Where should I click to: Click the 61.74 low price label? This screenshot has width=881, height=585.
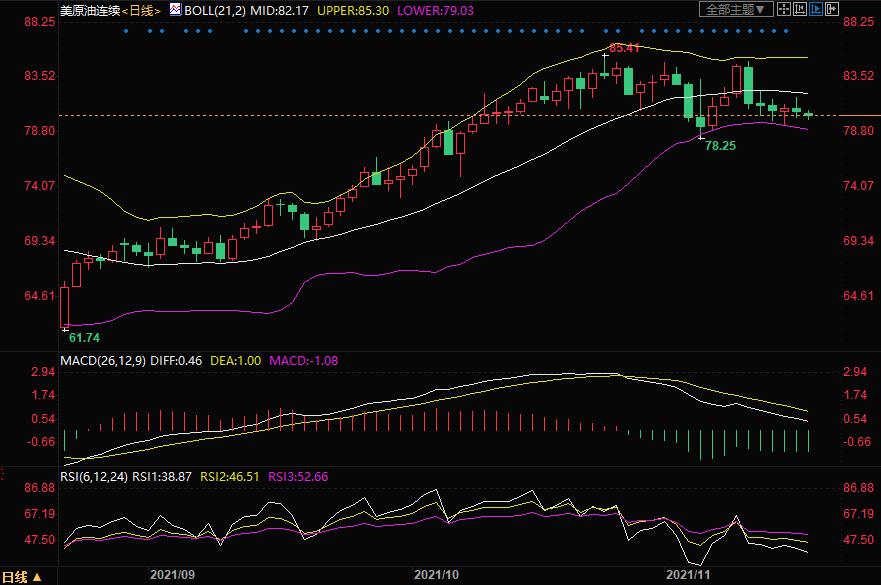coord(84,338)
